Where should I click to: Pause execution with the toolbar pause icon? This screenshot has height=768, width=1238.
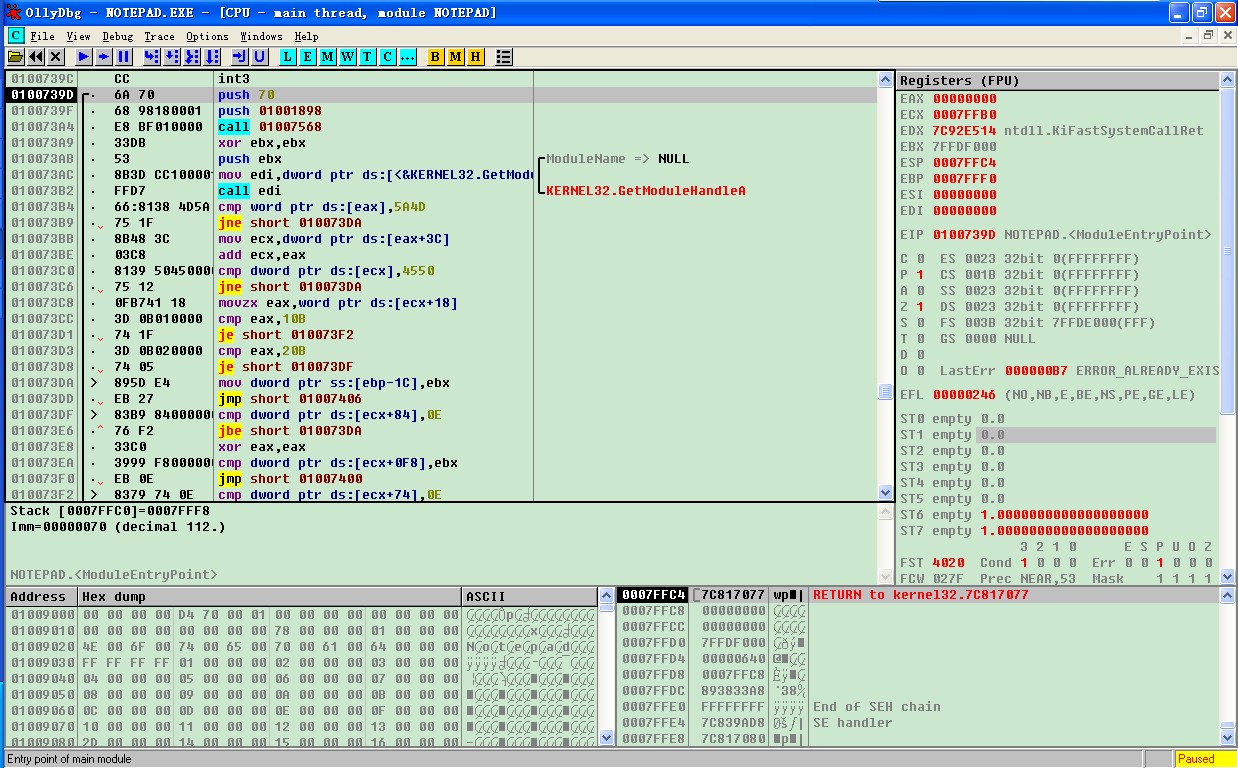[124, 57]
